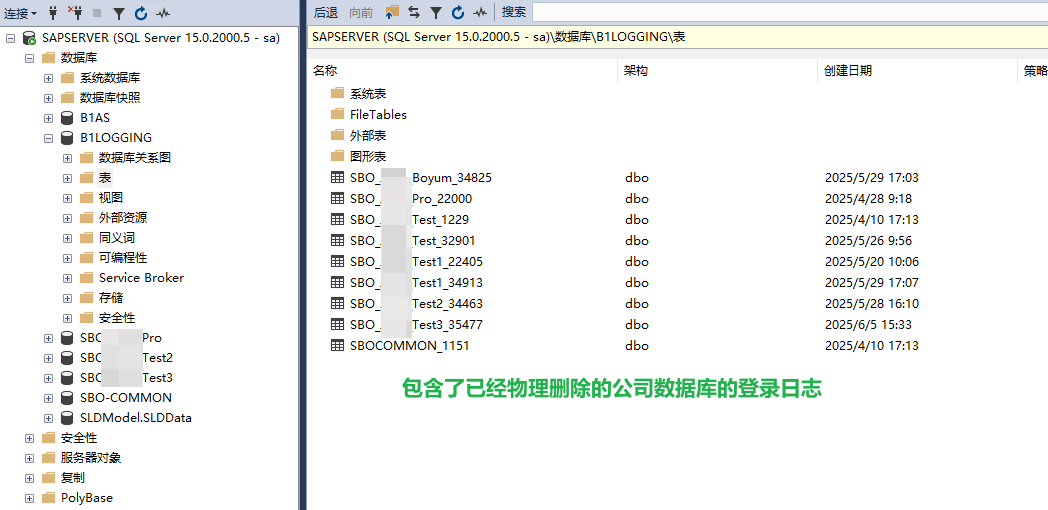Viewport: 1048px width, 510px height.
Task: Expand the 数据库快照 folder
Action: click(x=48, y=98)
